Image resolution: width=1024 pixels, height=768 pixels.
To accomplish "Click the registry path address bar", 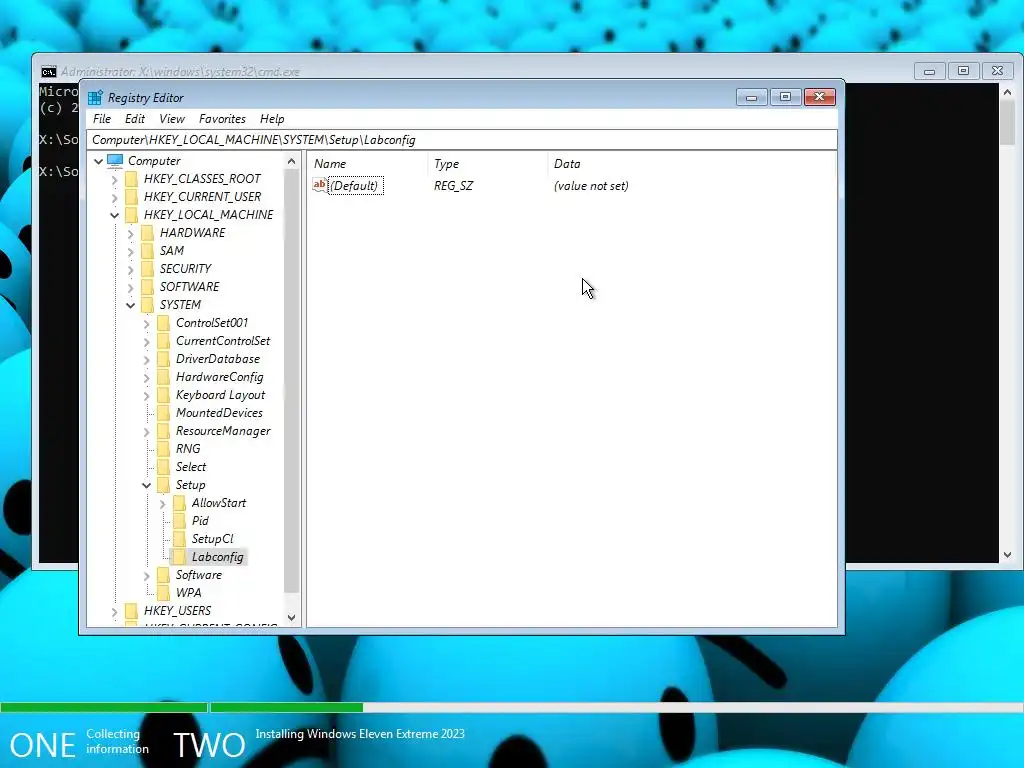I will [x=462, y=140].
